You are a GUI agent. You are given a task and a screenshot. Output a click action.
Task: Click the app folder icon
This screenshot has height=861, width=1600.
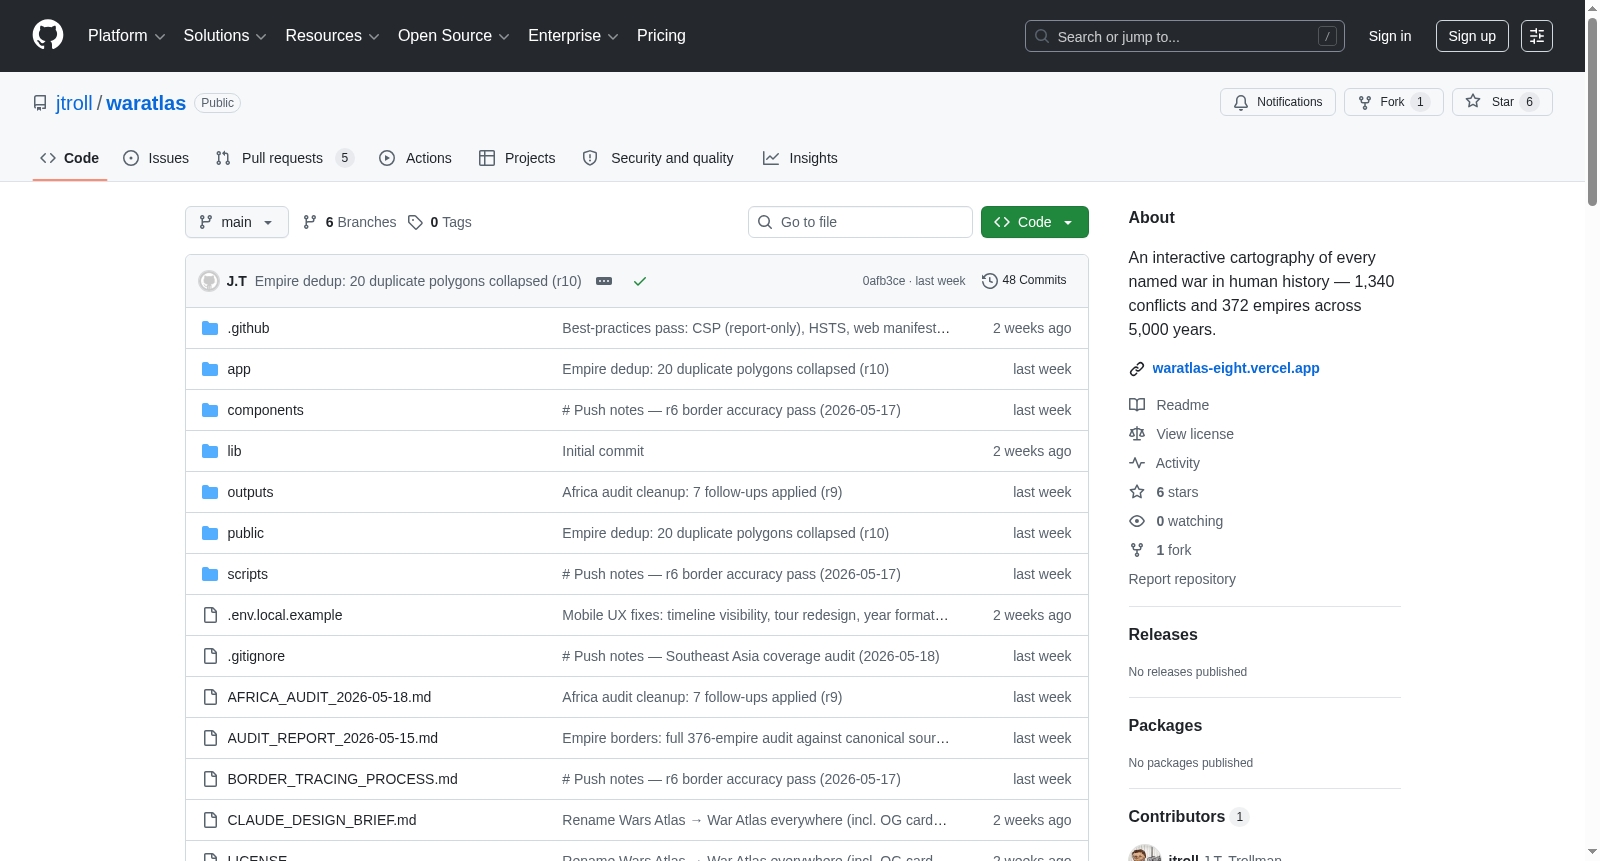coord(210,369)
